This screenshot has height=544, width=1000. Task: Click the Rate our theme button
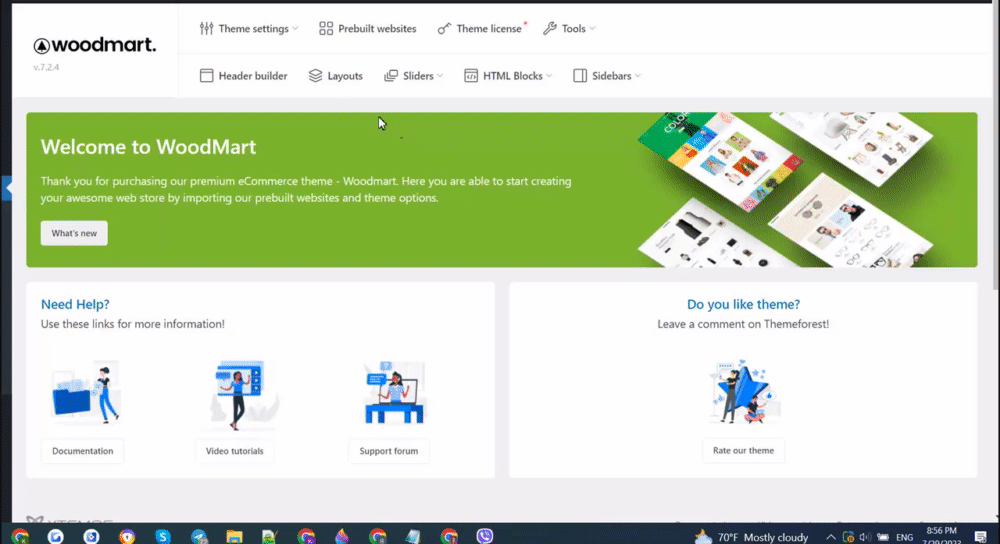point(743,450)
